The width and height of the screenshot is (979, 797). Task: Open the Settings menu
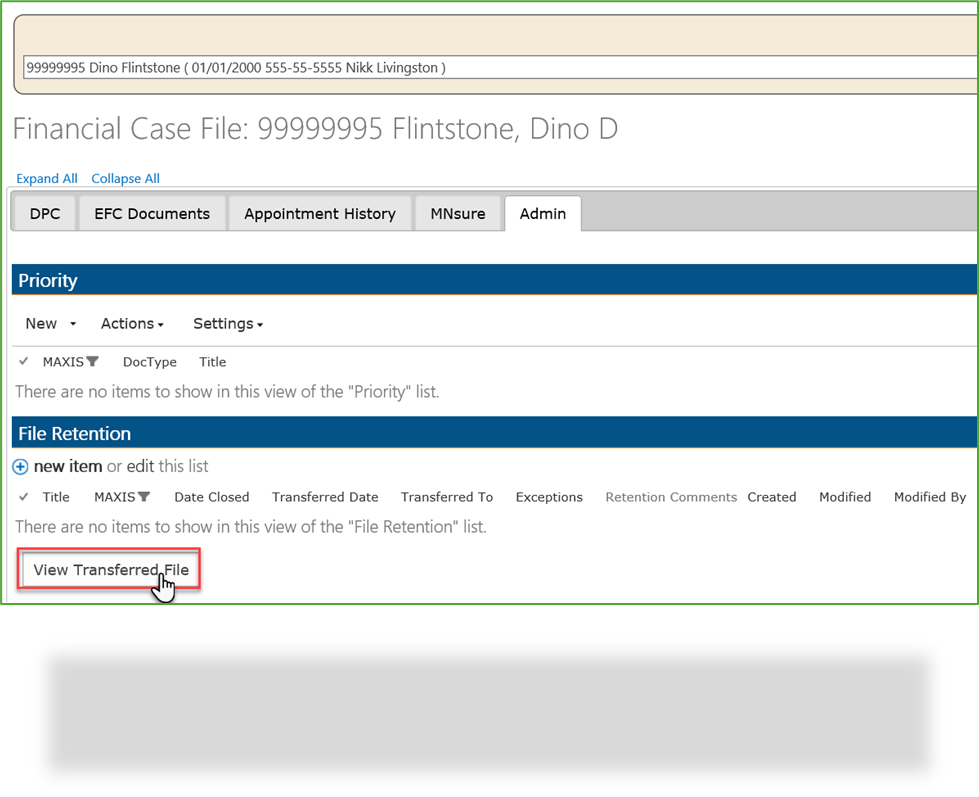point(226,323)
